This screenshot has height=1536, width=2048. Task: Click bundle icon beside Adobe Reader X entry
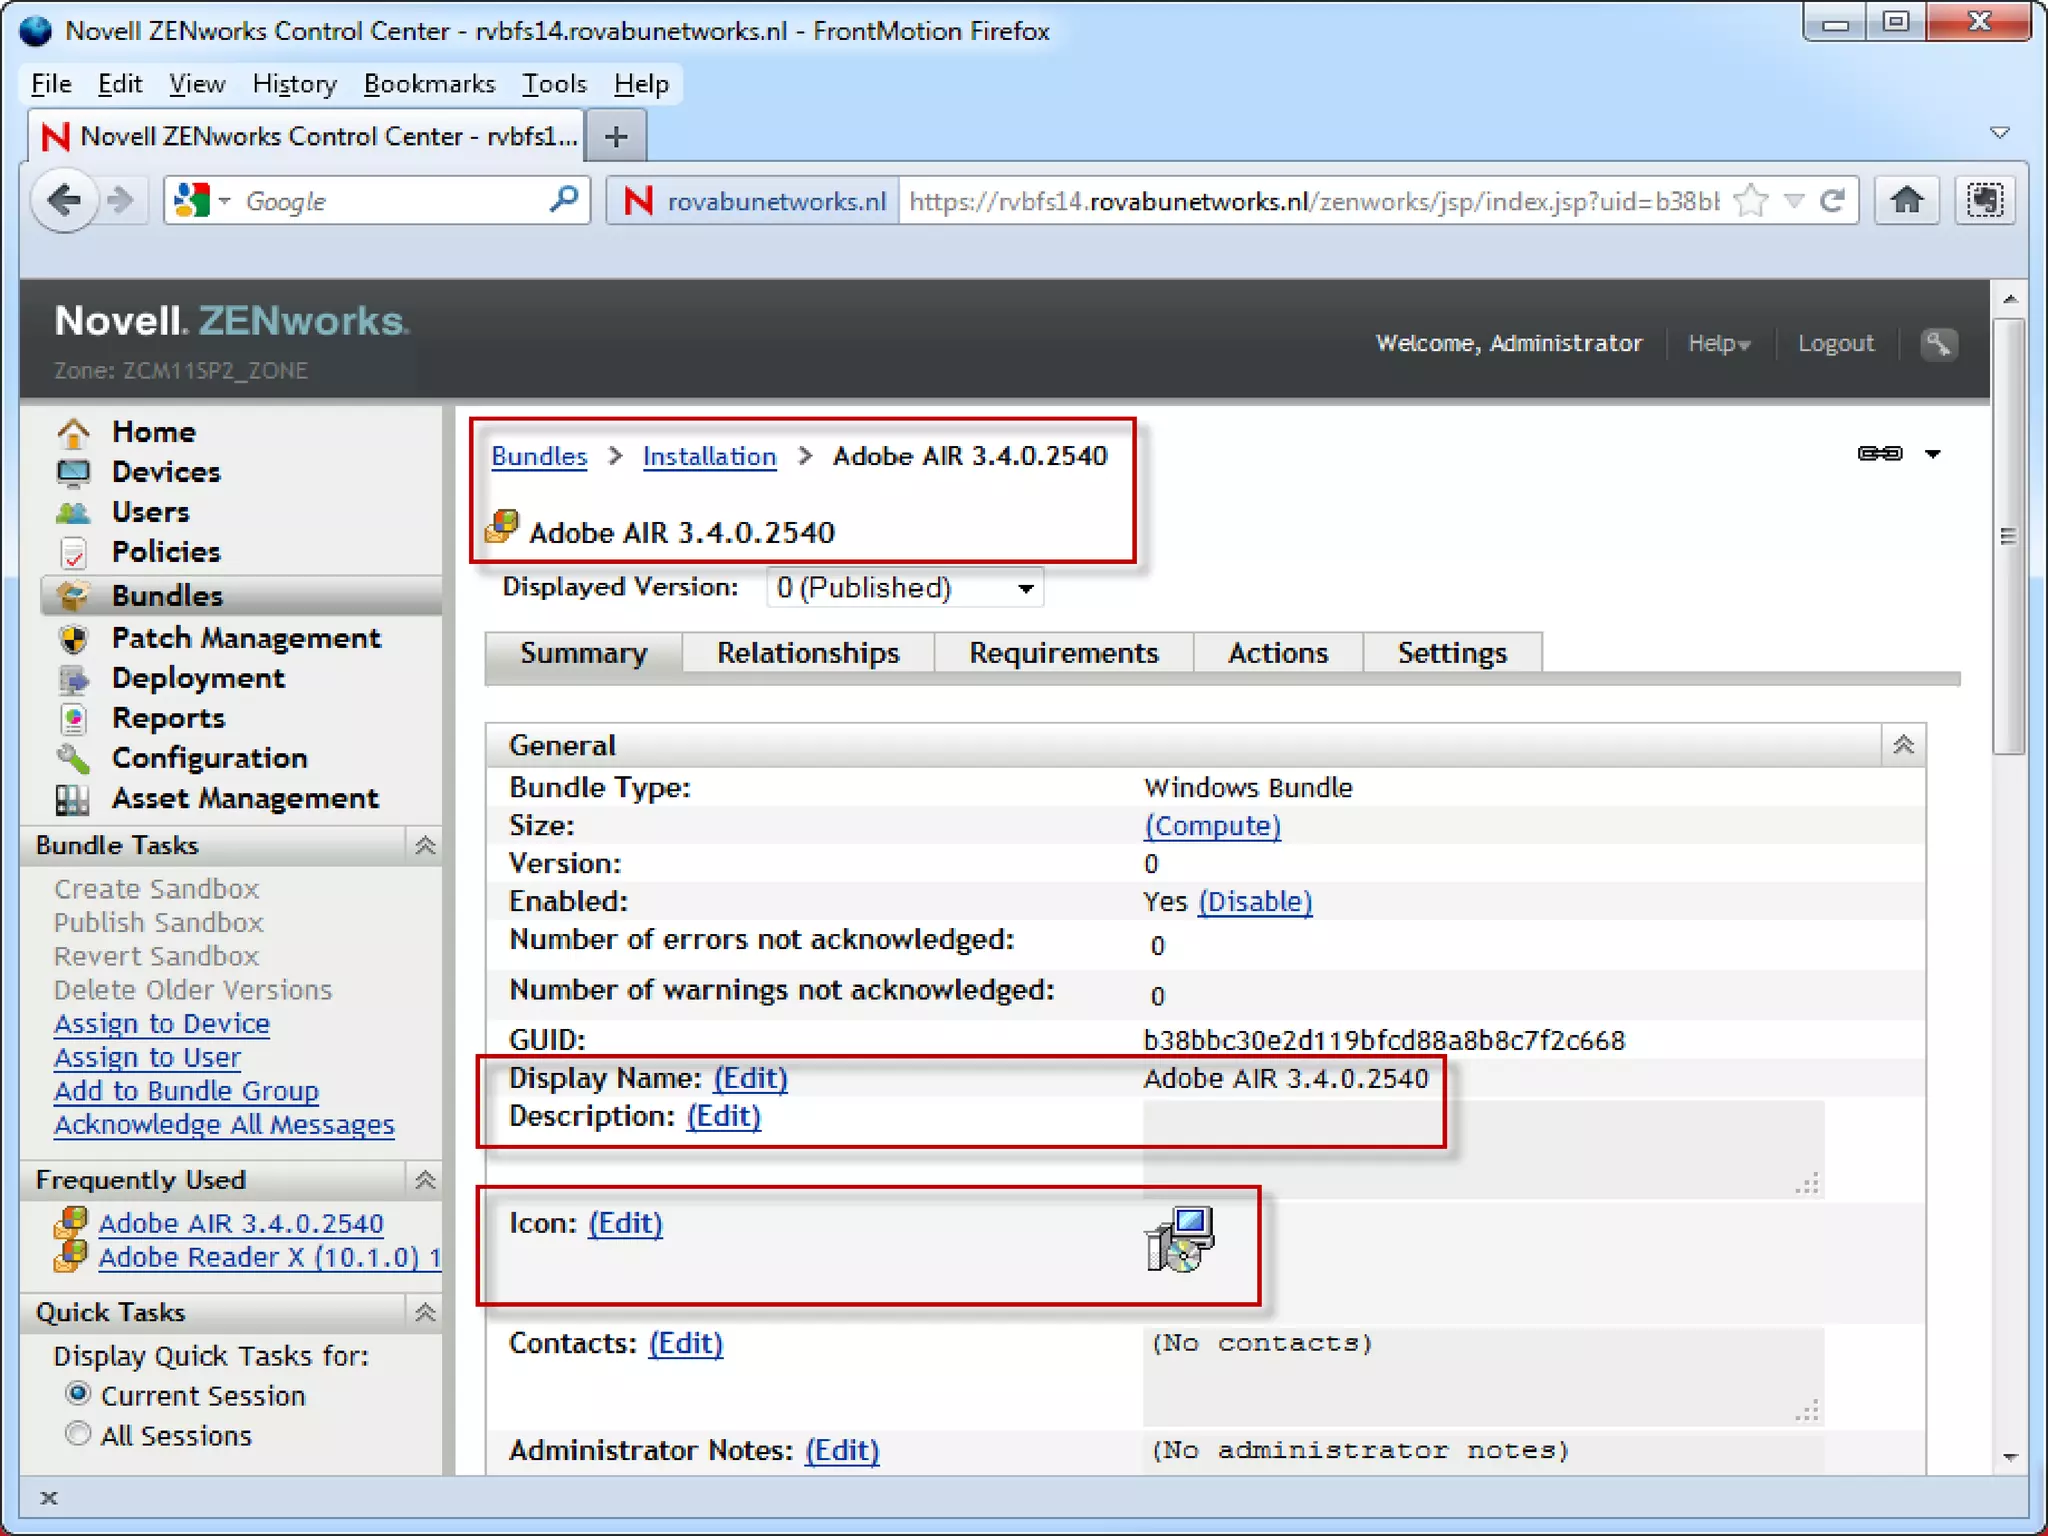coord(71,1256)
